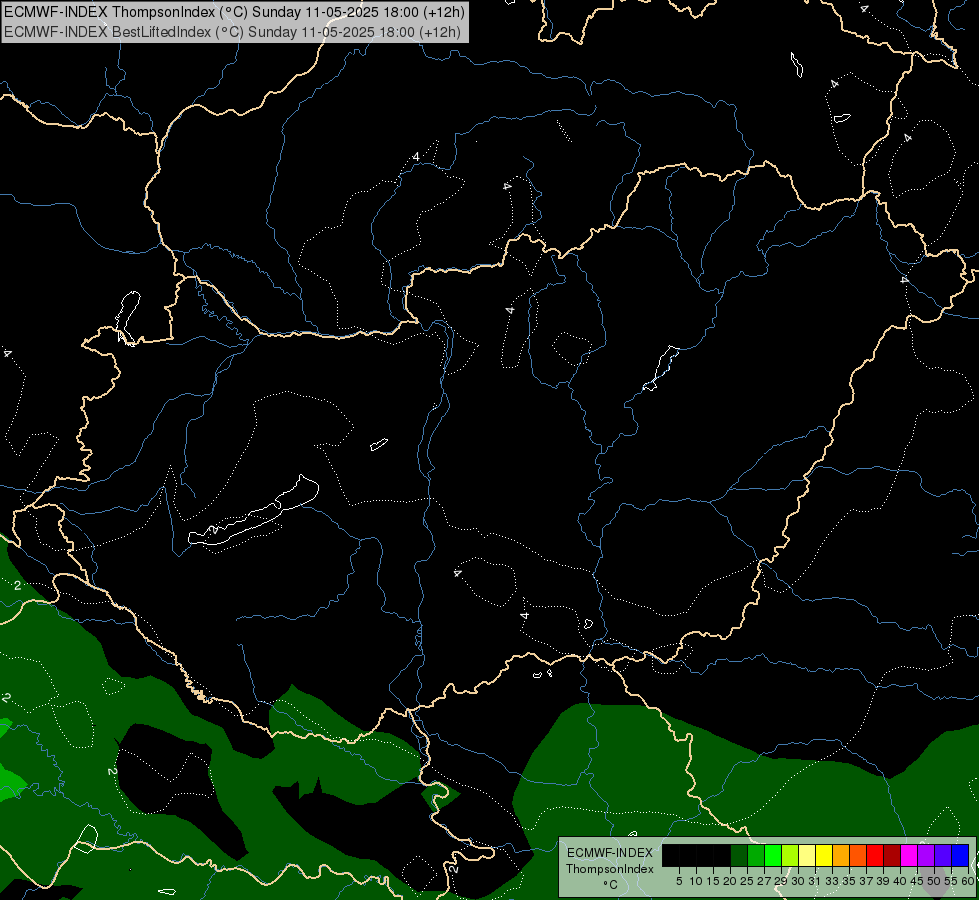The image size is (979, 900).
Task: Click the ThompsonIndex title line at top
Action: 234,12
